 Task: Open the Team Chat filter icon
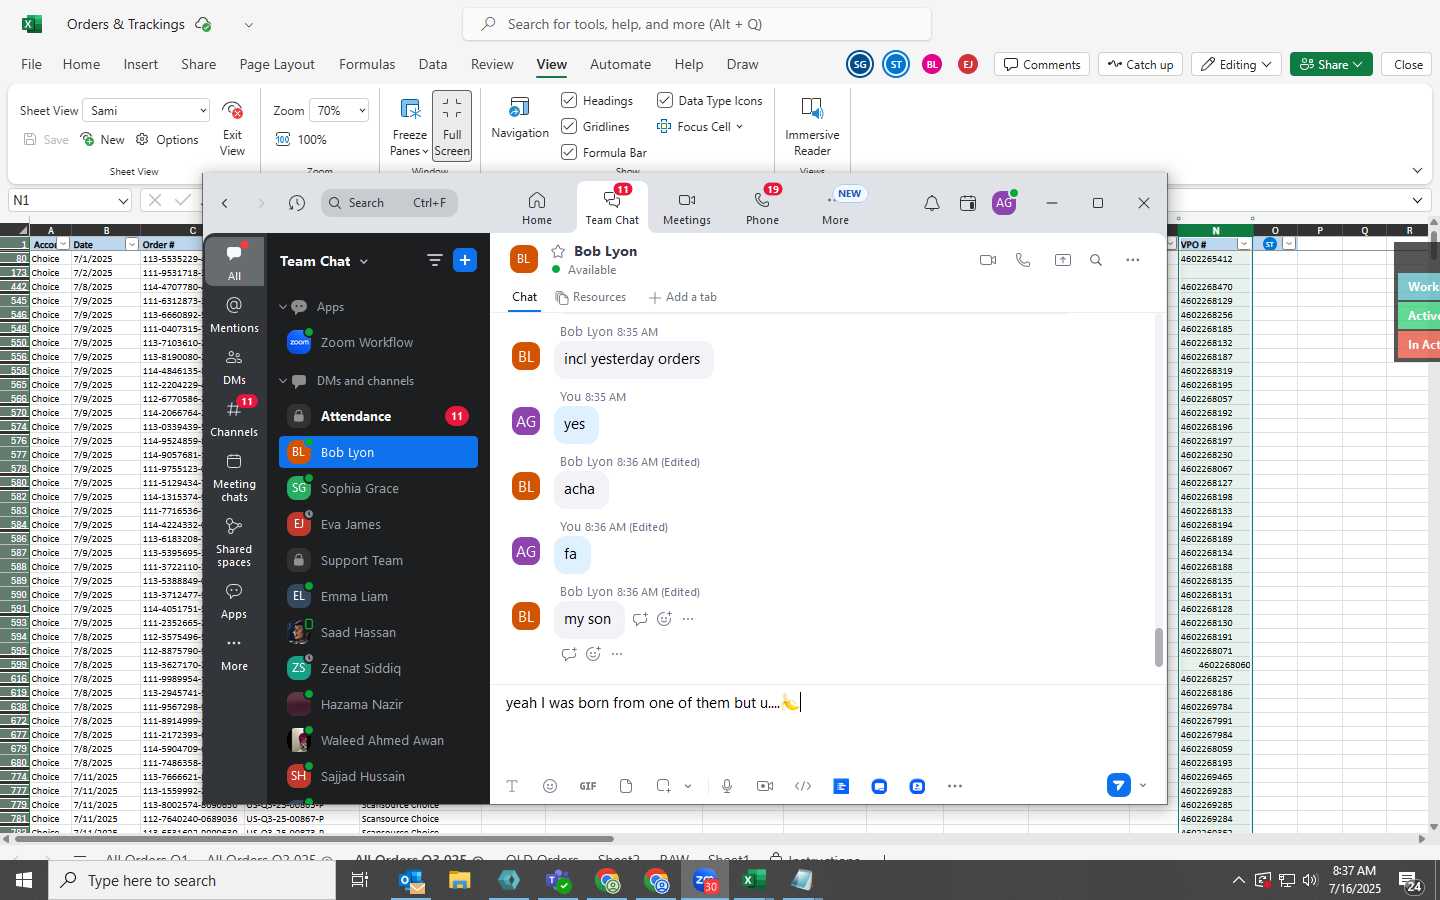point(434,260)
